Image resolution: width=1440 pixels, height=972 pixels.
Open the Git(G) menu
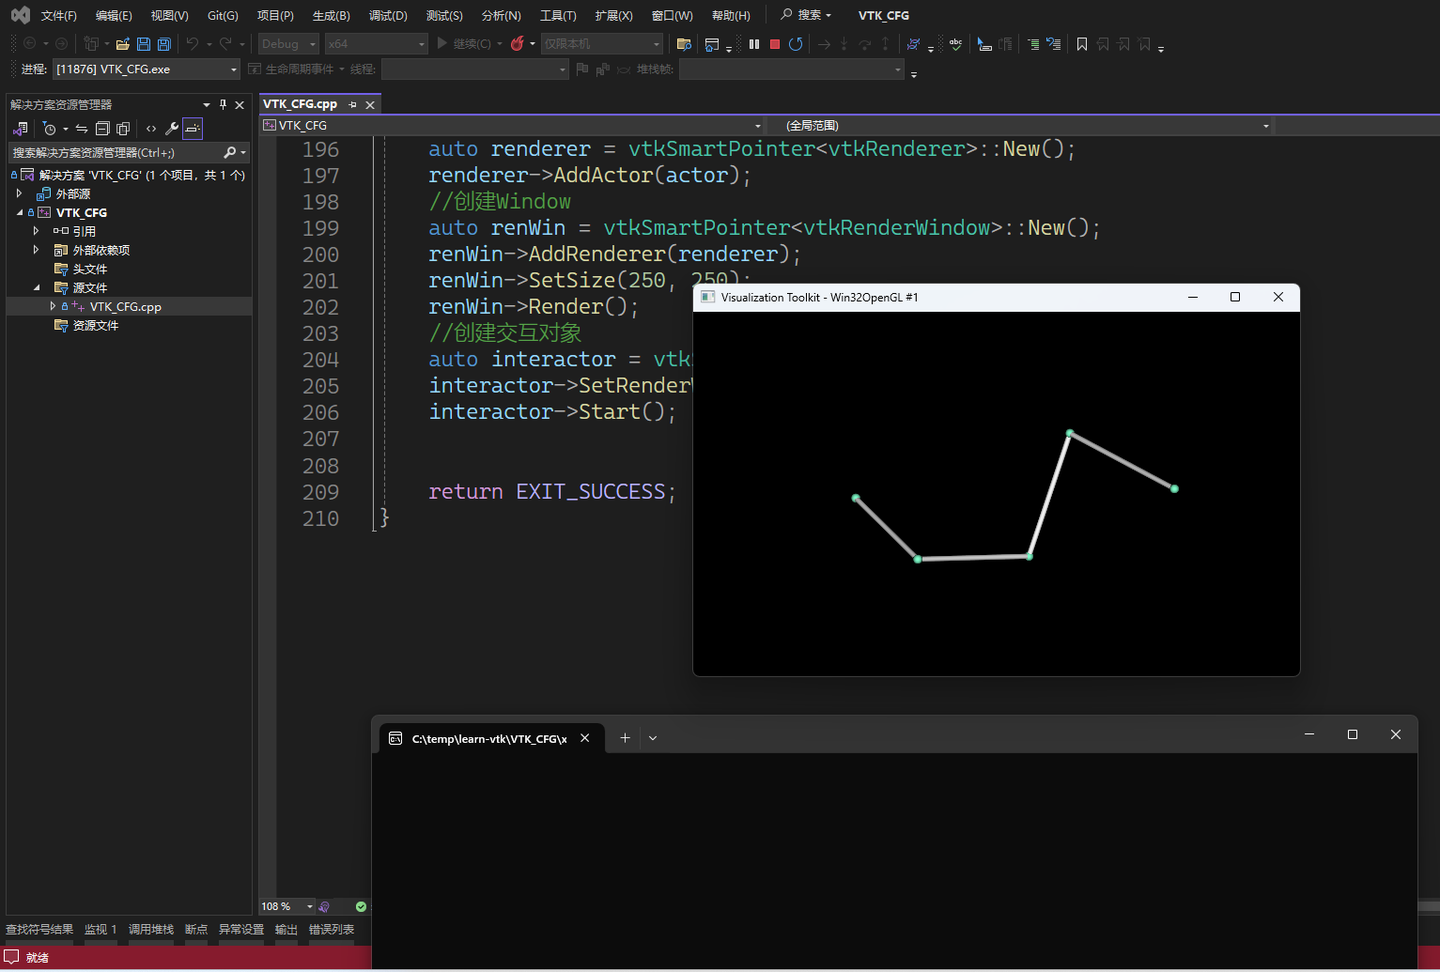click(223, 15)
